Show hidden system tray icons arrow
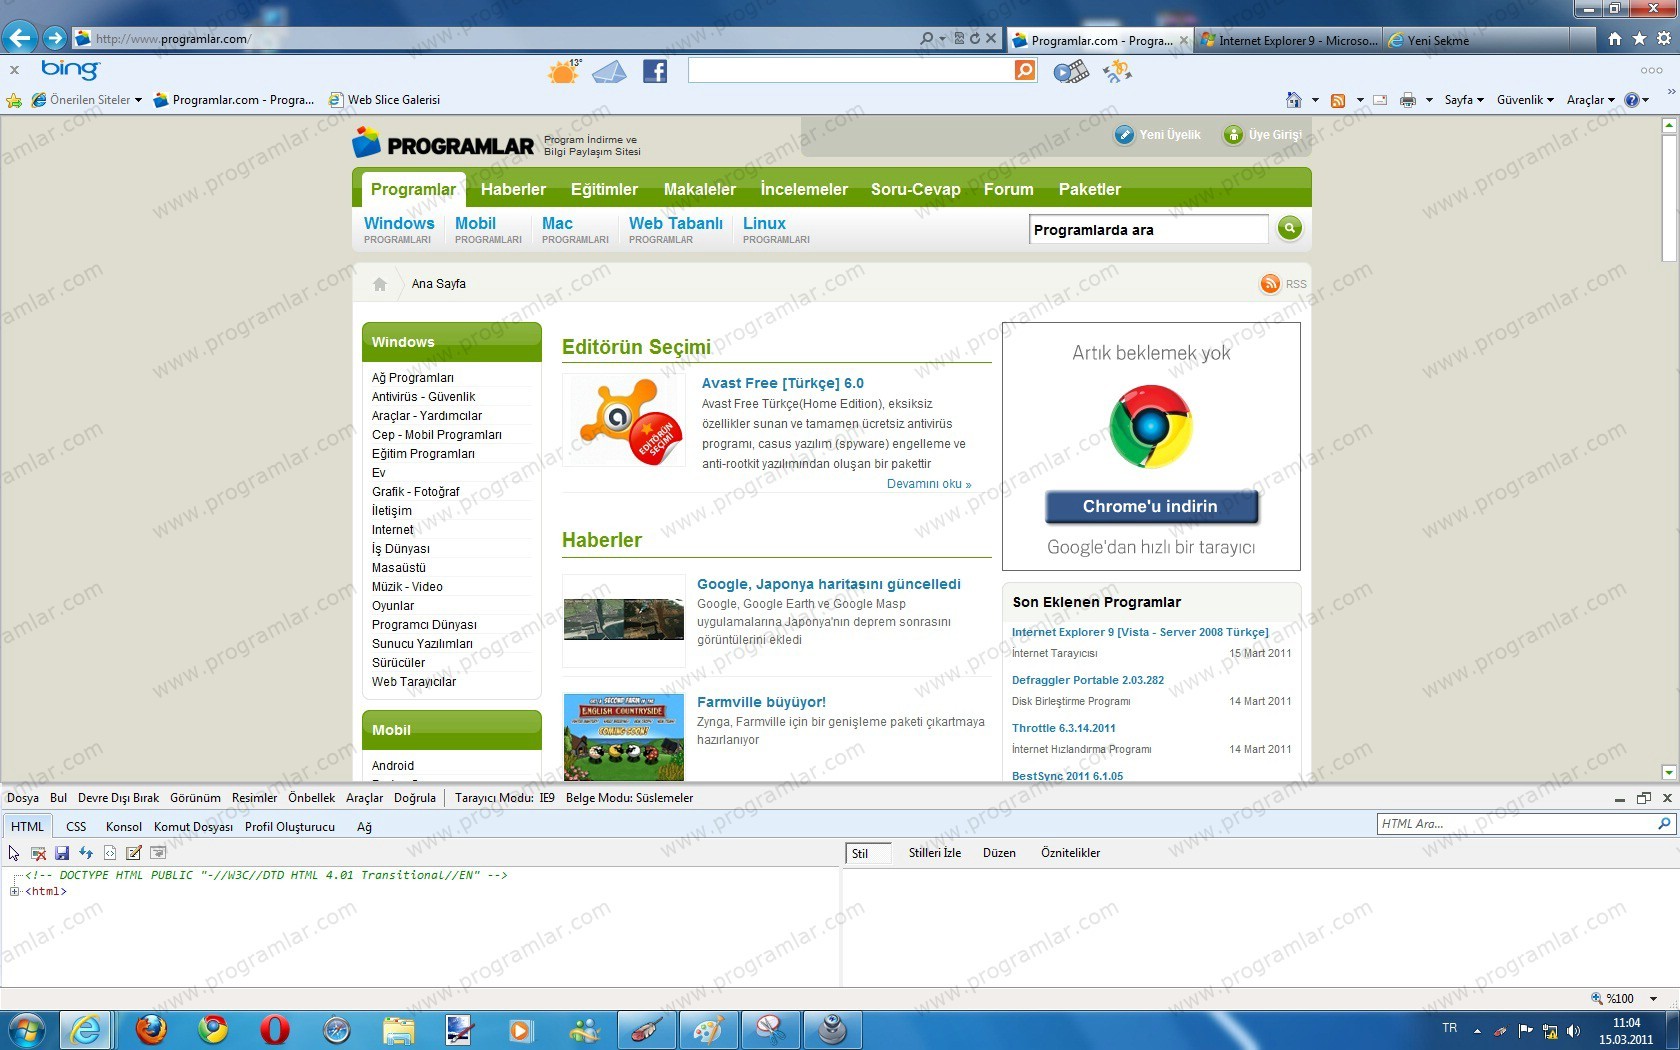1680x1050 pixels. click(x=1477, y=1031)
